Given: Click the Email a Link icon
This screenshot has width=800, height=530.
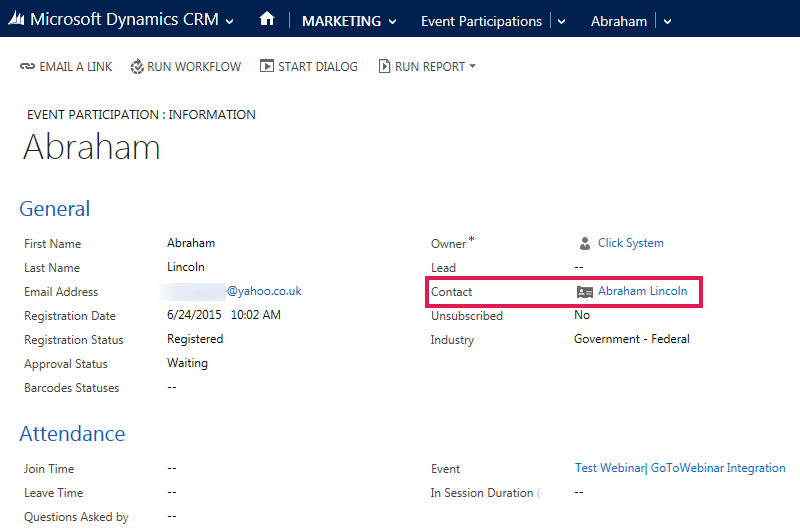Looking at the screenshot, I should 27,67.
